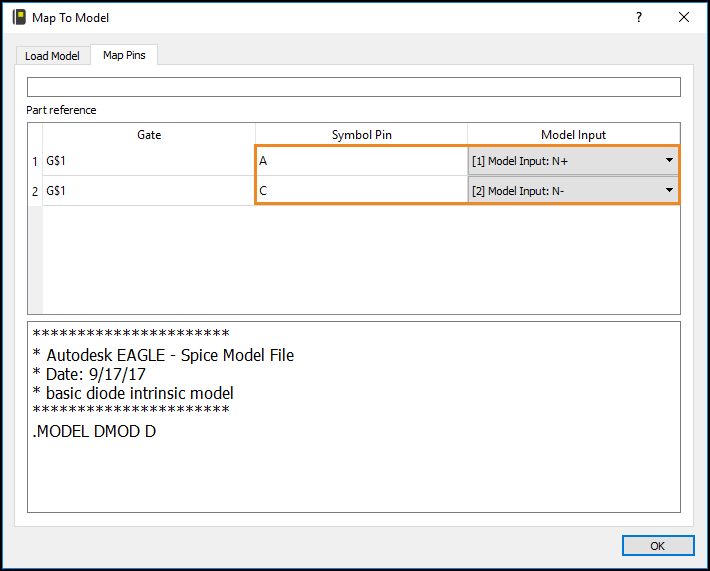The width and height of the screenshot is (710, 571).
Task: Click the EAGLE app icon in title bar
Action: (18, 17)
